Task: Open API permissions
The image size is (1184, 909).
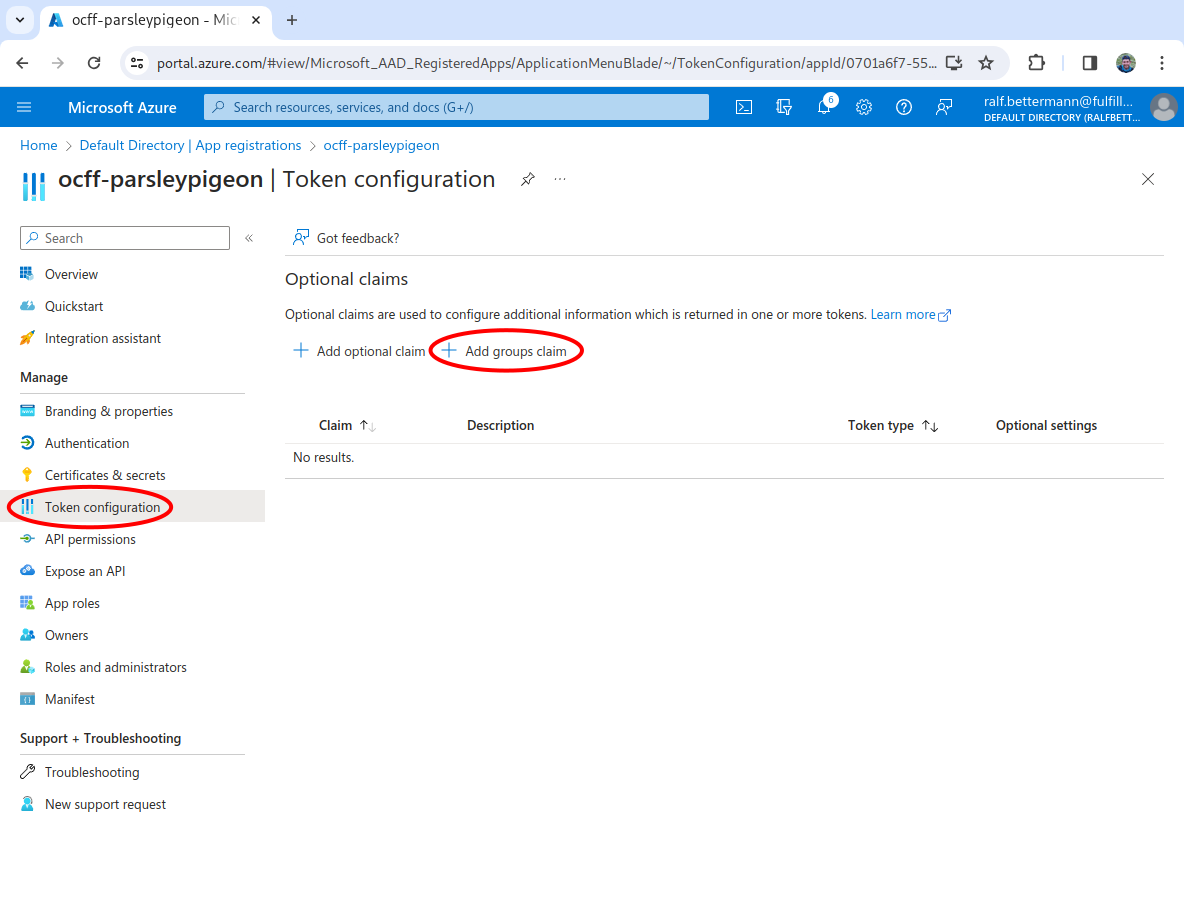Action: tap(90, 539)
